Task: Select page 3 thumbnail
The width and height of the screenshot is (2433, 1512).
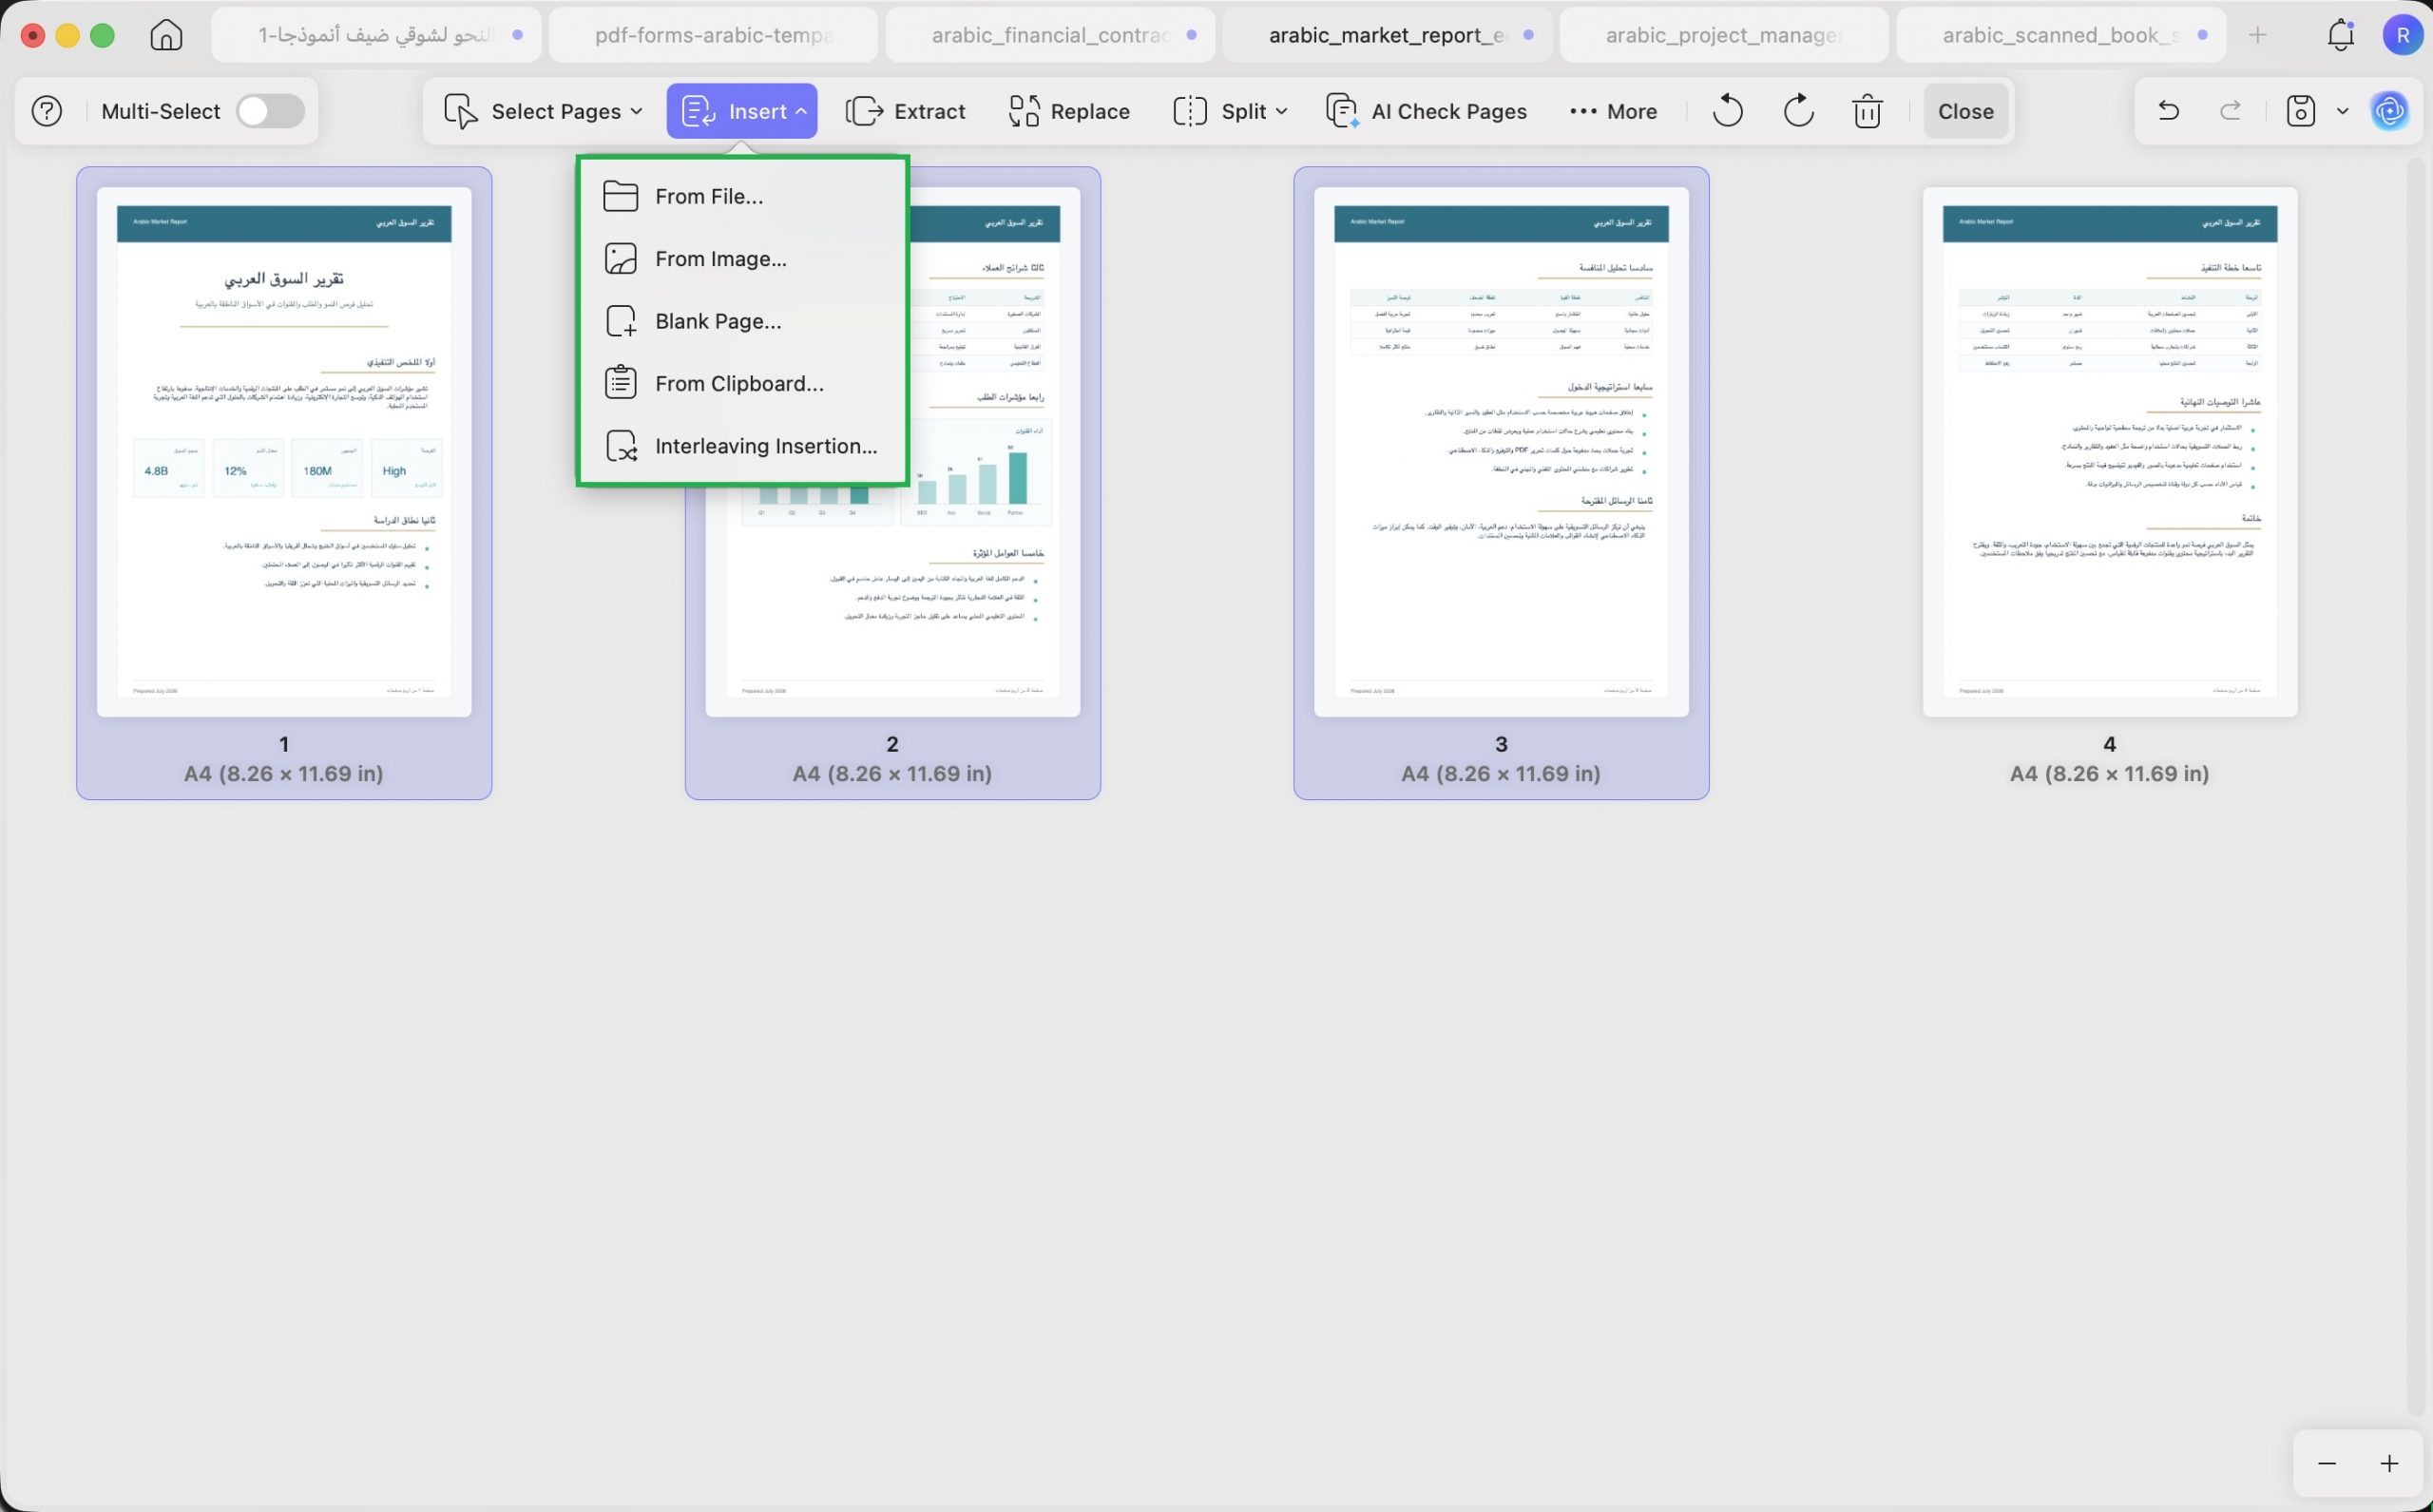Action: tap(1501, 452)
